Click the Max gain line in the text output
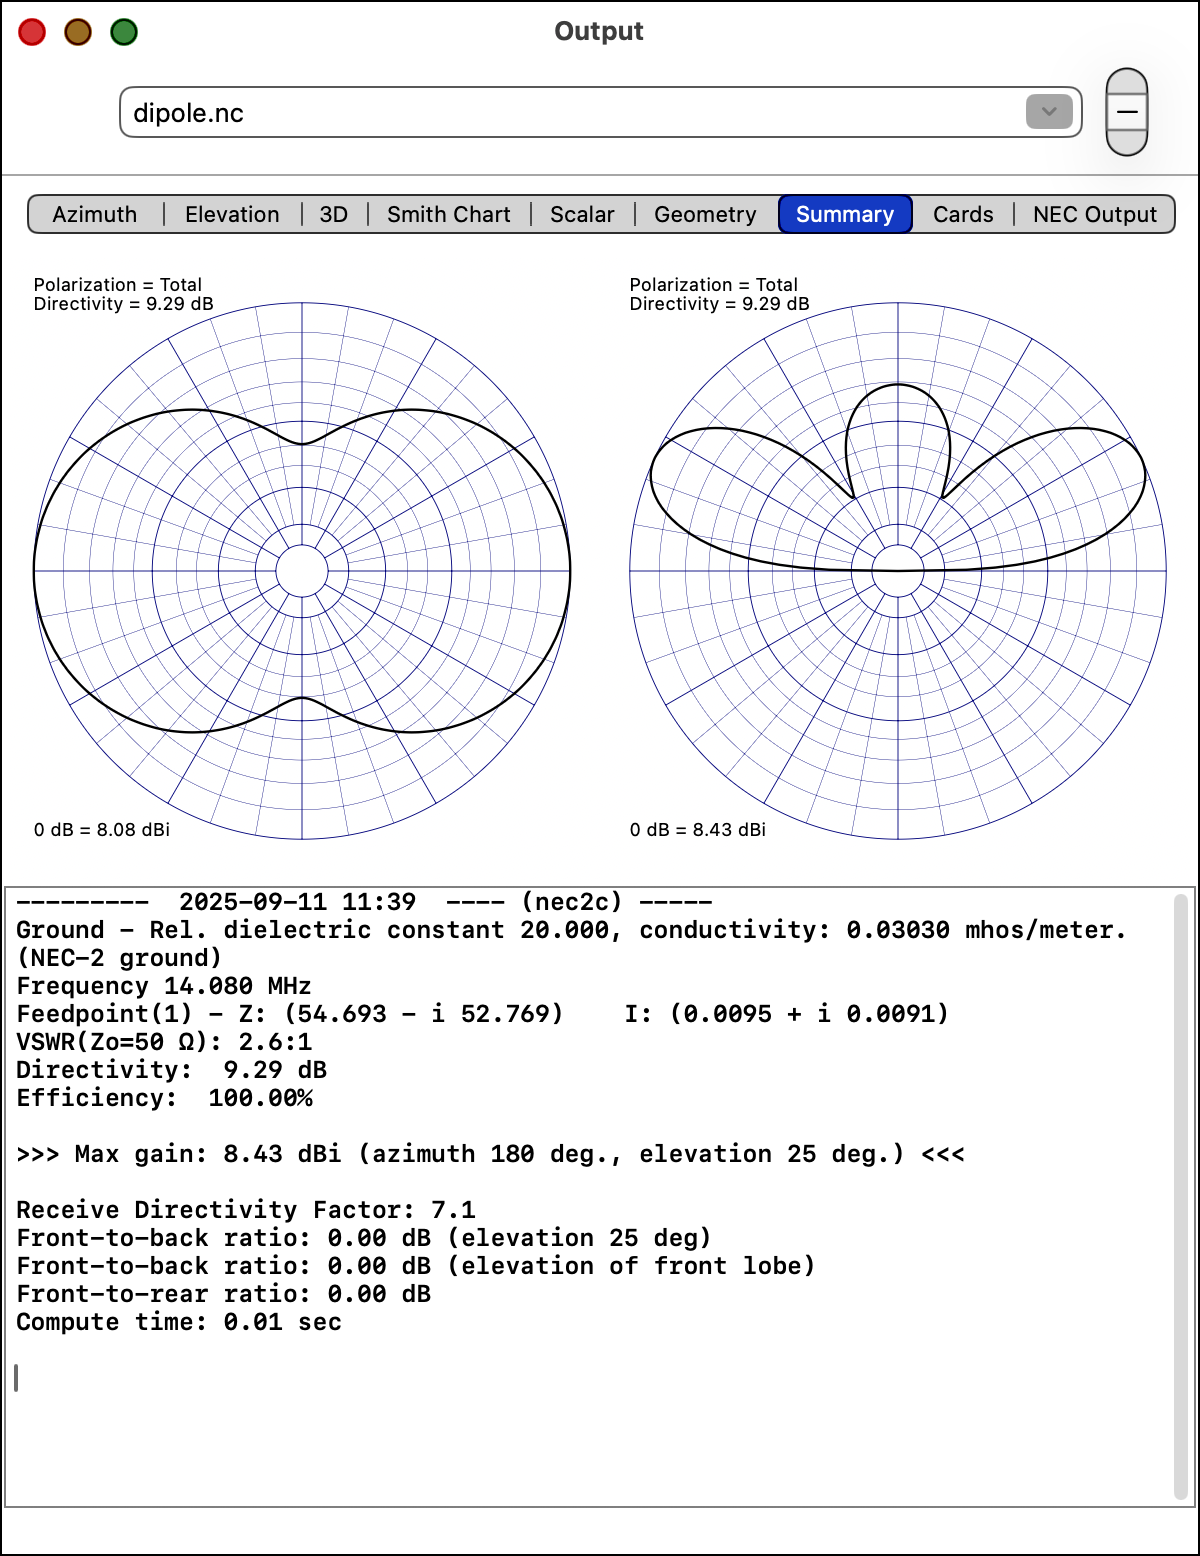The image size is (1200, 1556). tap(490, 1154)
